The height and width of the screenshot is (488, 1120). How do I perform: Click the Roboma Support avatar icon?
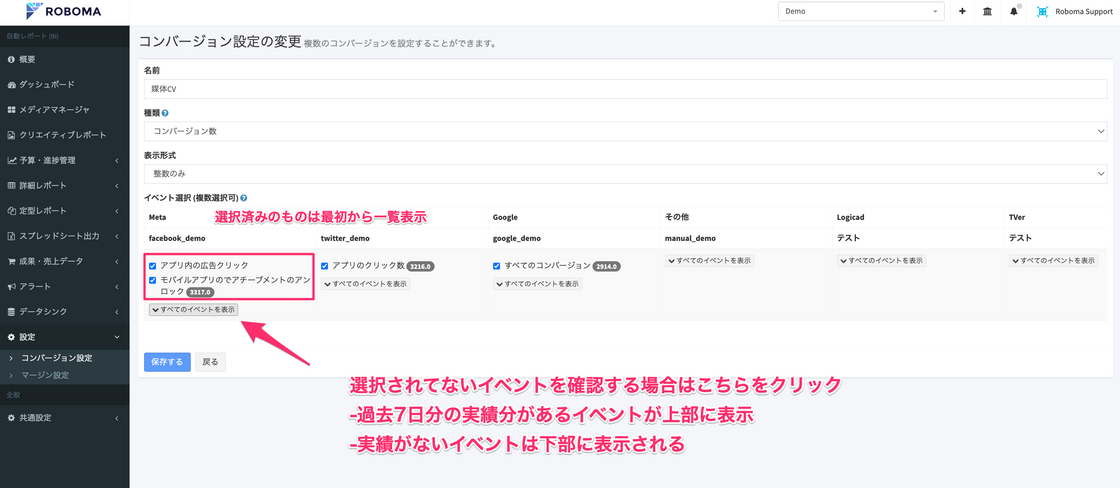[1043, 11]
